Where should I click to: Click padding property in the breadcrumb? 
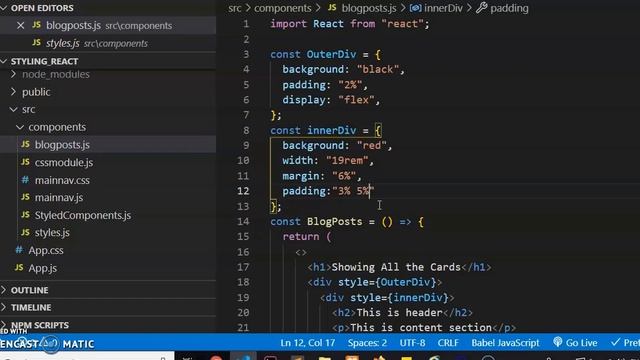coord(509,8)
